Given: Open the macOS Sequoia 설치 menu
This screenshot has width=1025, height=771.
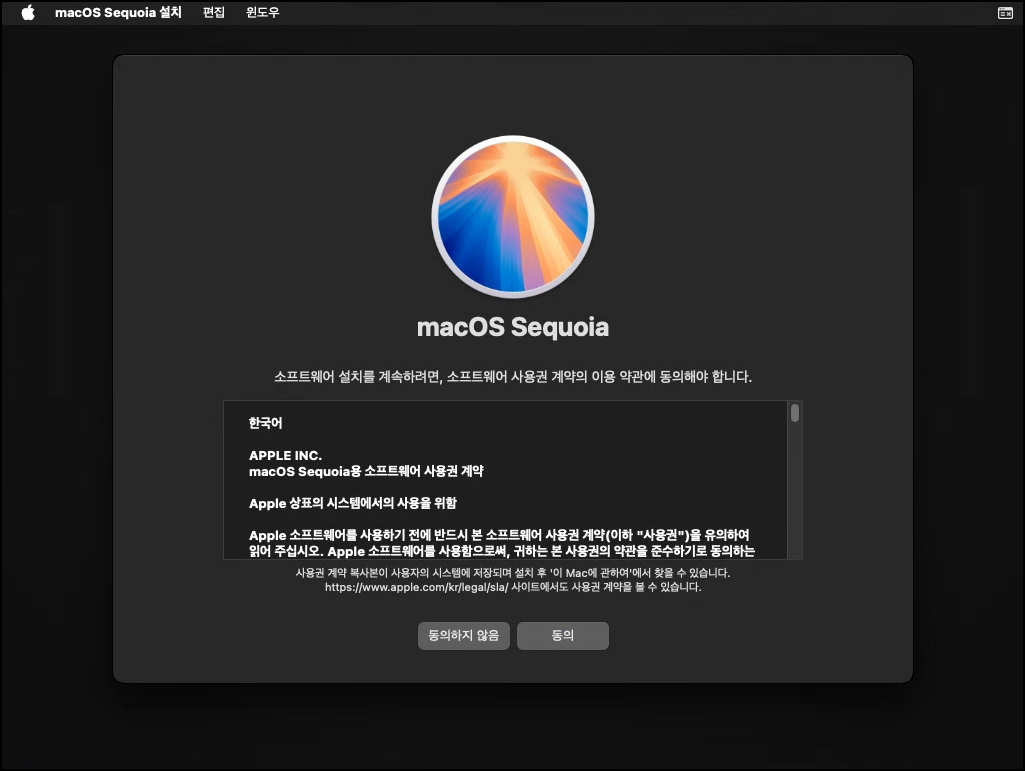Looking at the screenshot, I should (x=118, y=12).
